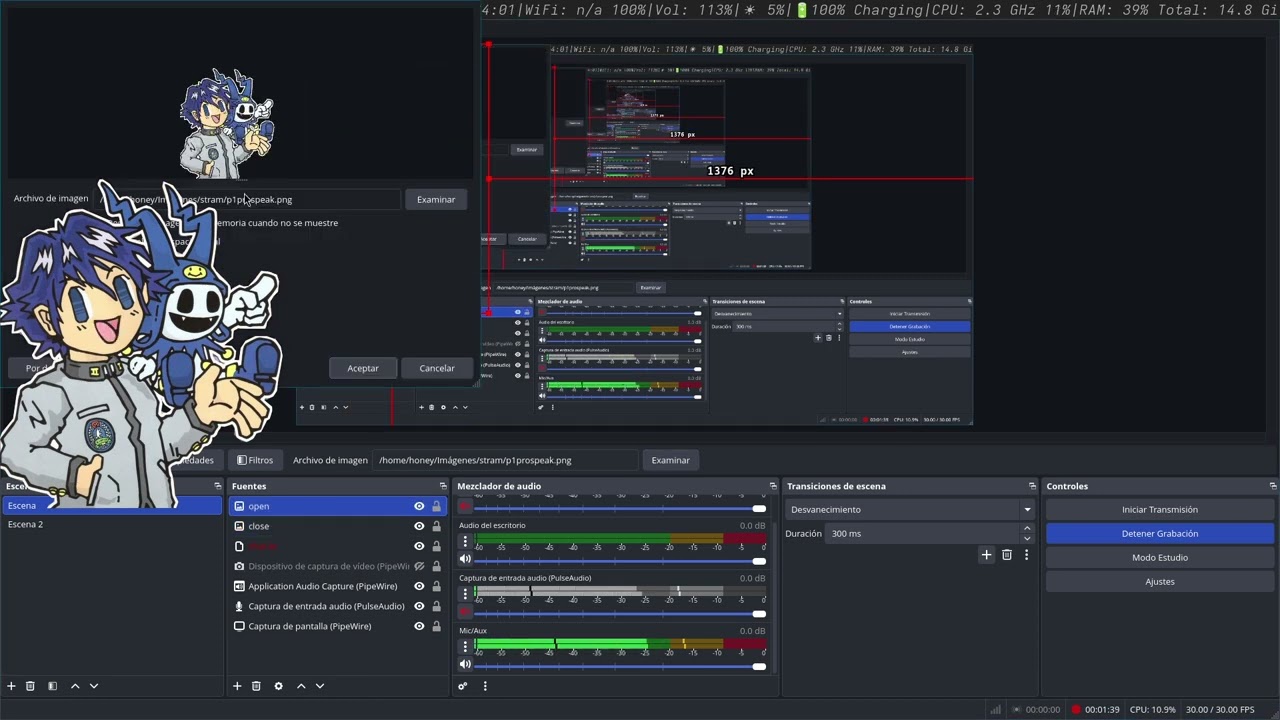This screenshot has height=720, width=1280.
Task: Add a new source in the Fuentes panel
Action: 237,686
